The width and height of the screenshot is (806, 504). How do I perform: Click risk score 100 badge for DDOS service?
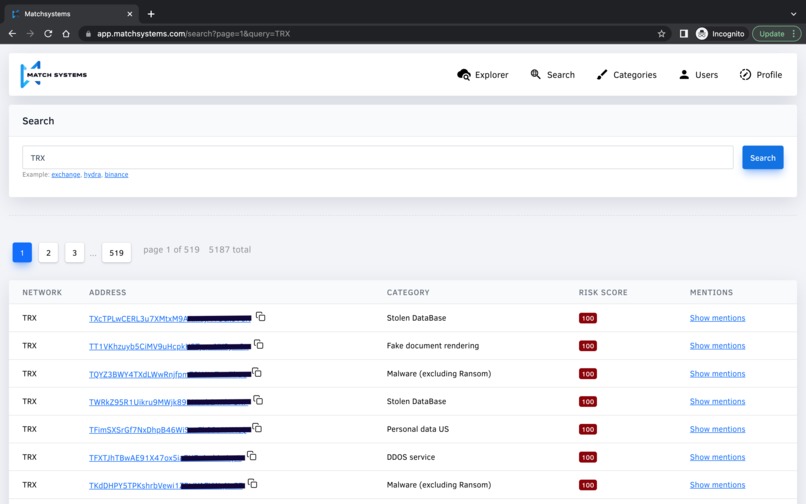click(588, 457)
